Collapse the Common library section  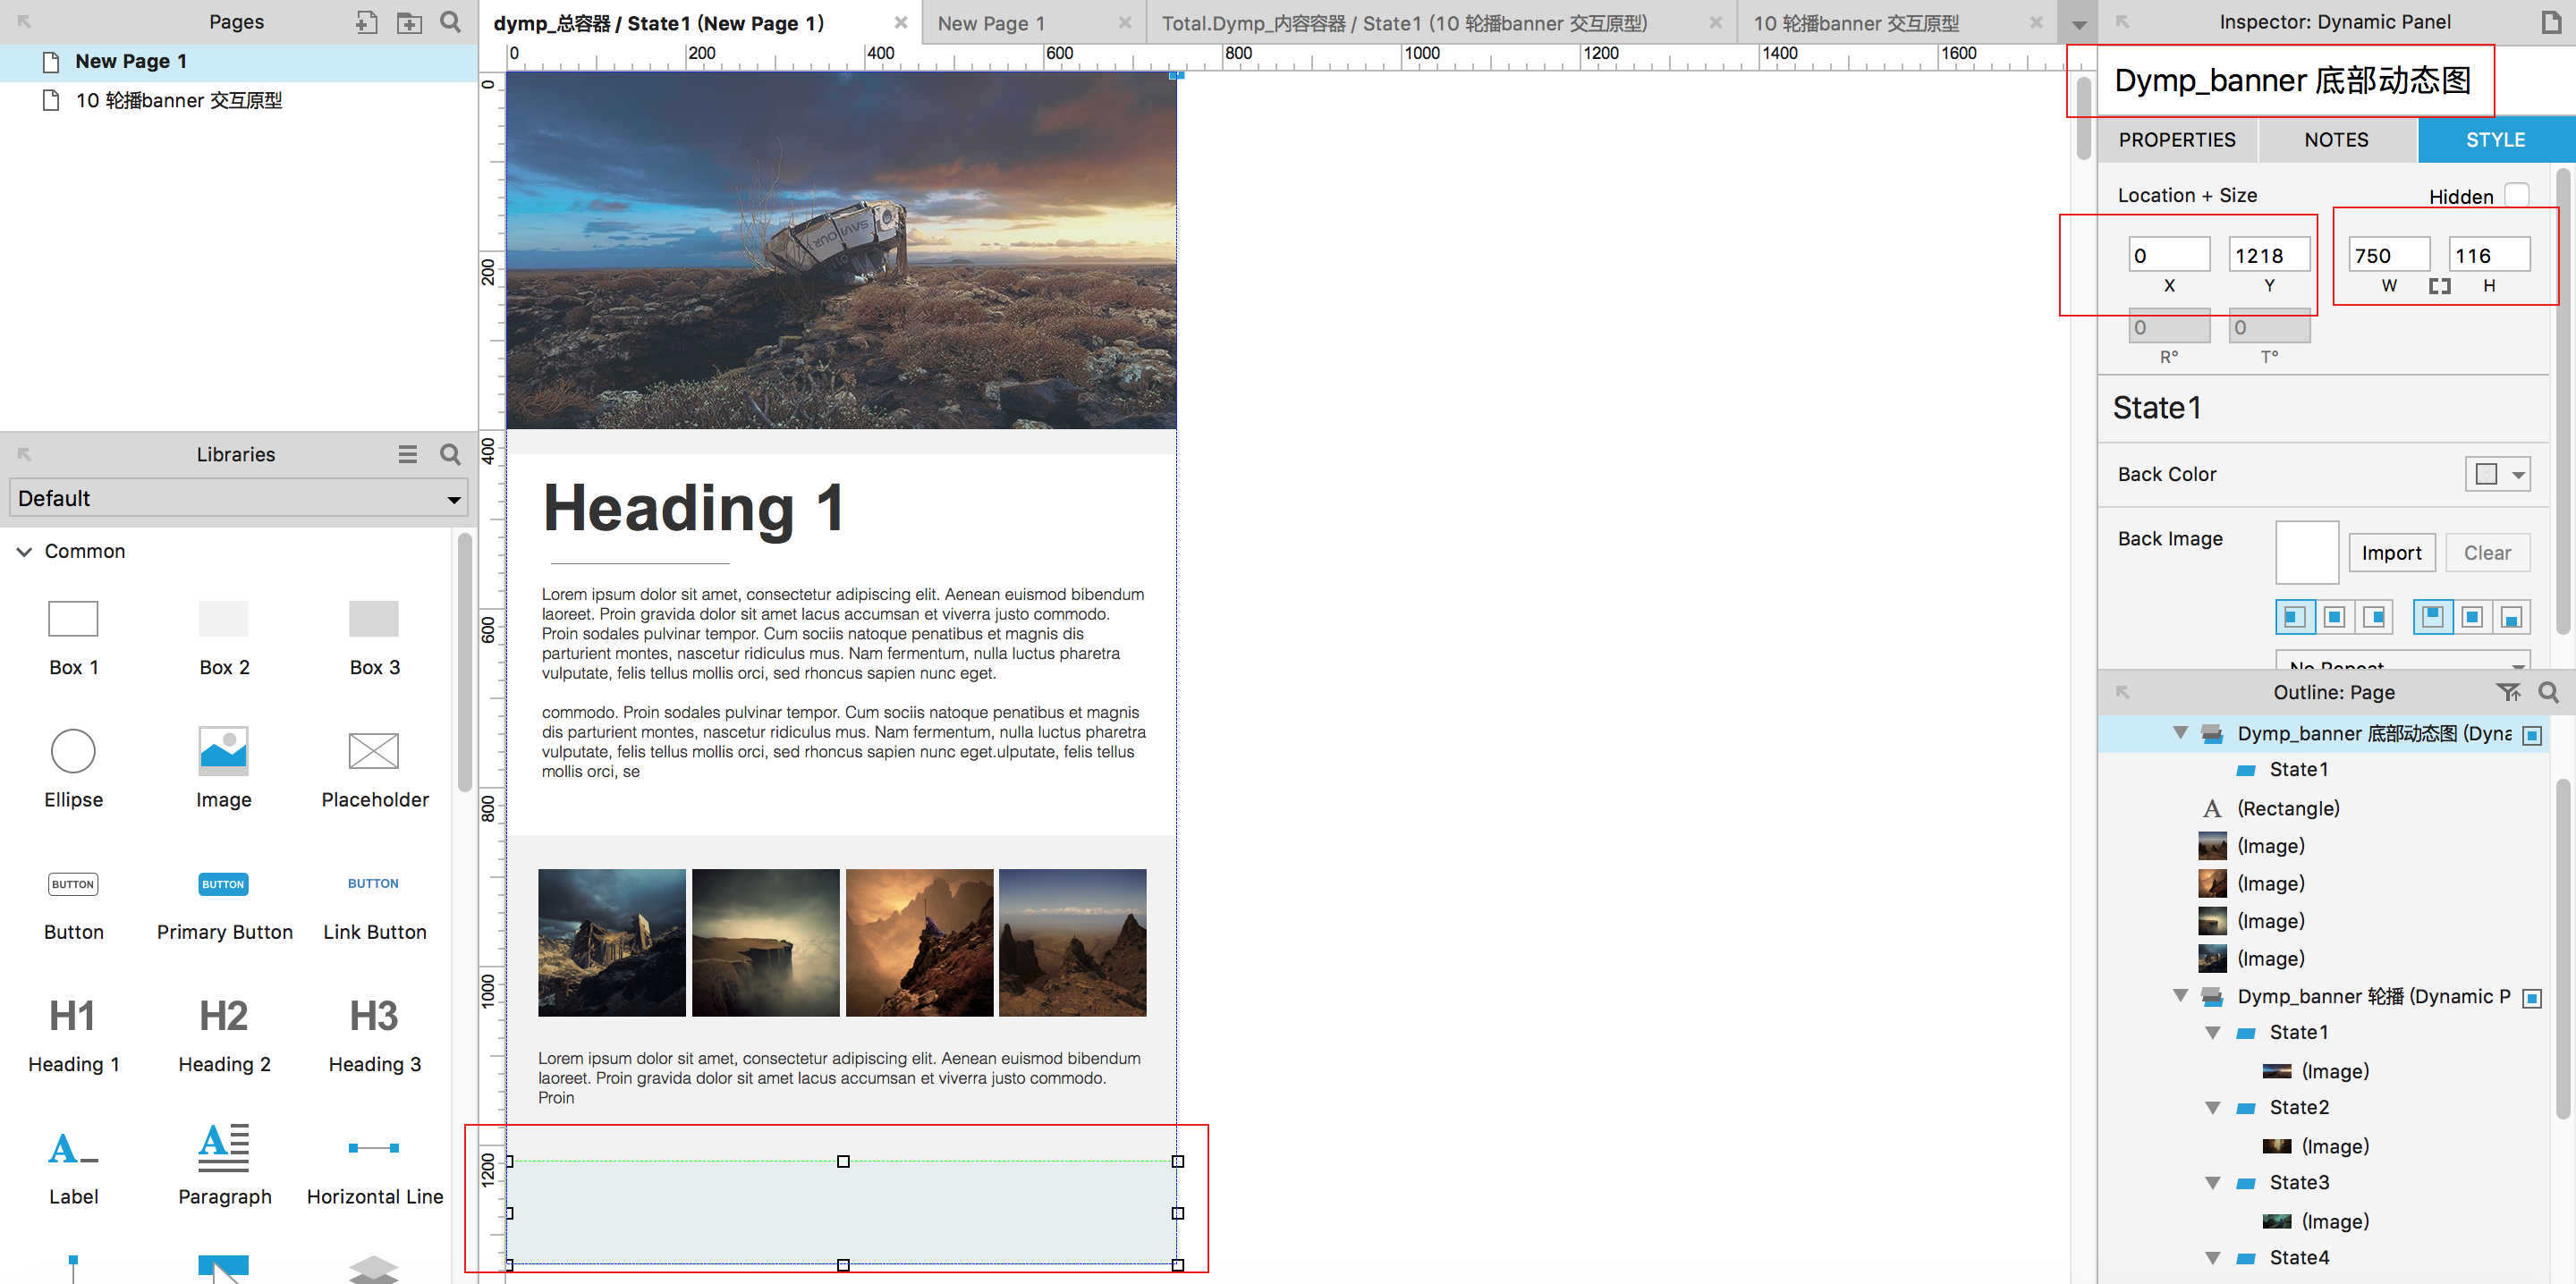[25, 551]
